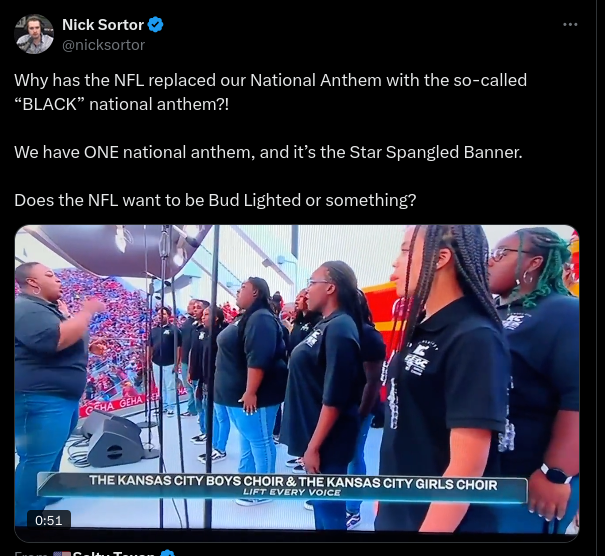Click the verified badge next to Salty Texan
Image resolution: width=605 pixels, height=556 pixels.
168,553
